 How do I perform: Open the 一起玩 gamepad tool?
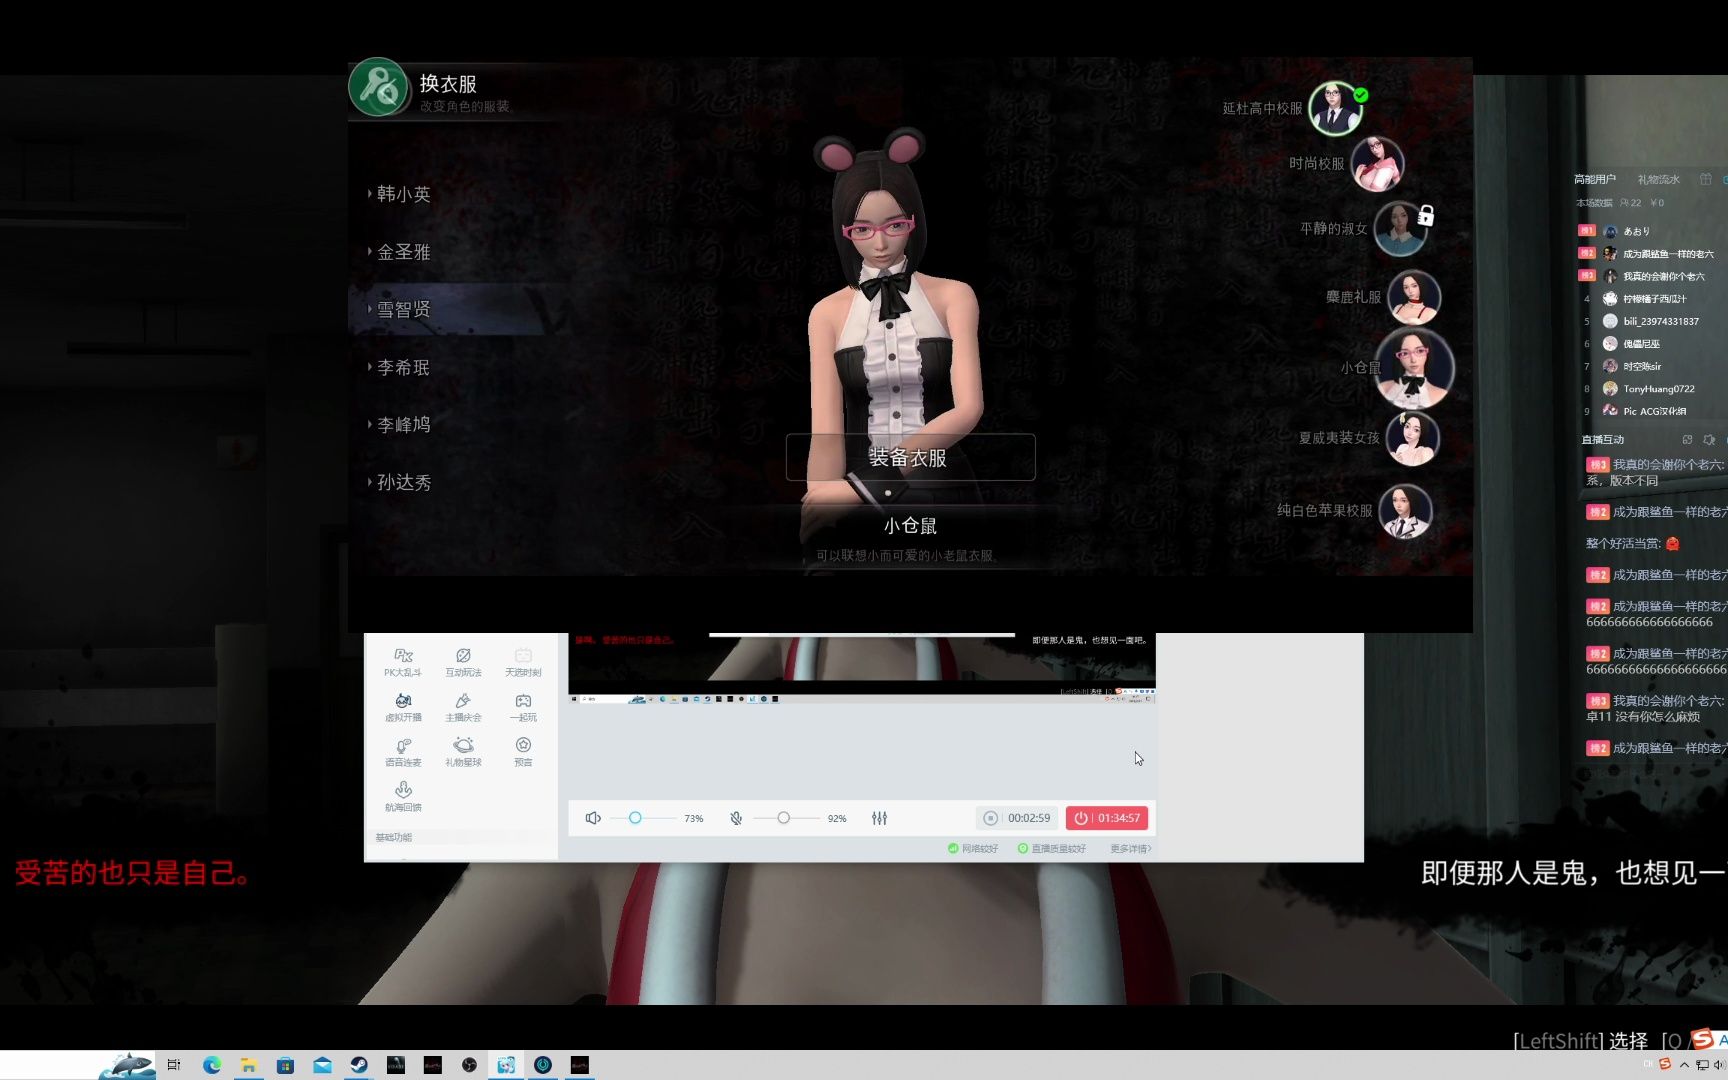tap(523, 707)
